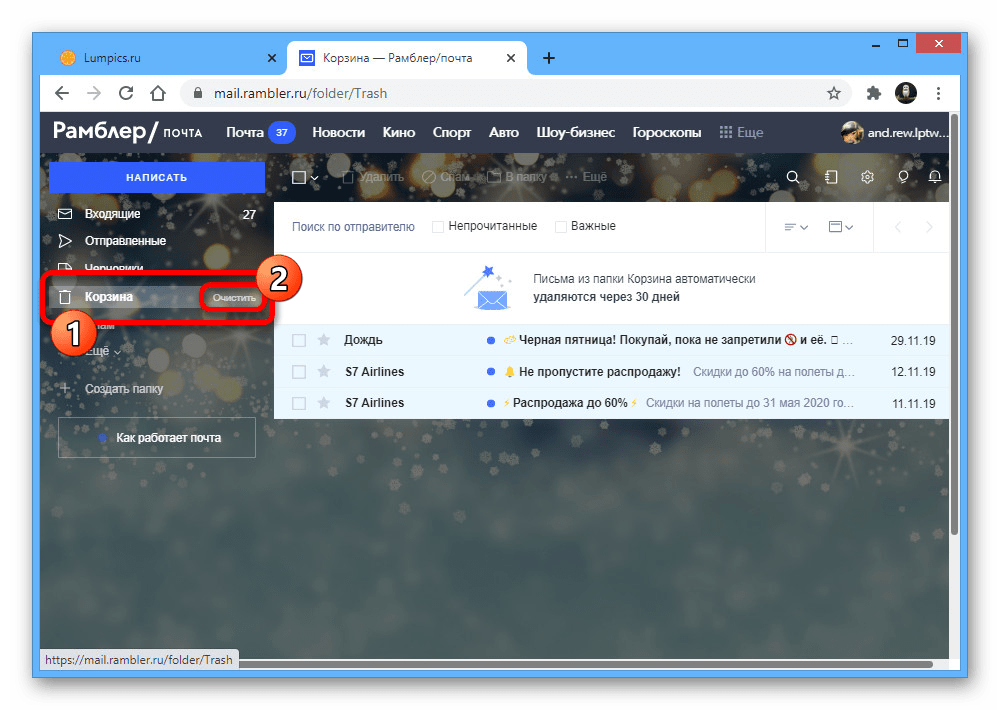1000x710 pixels.
Task: Click the address bar URL field
Action: (x=500, y=93)
